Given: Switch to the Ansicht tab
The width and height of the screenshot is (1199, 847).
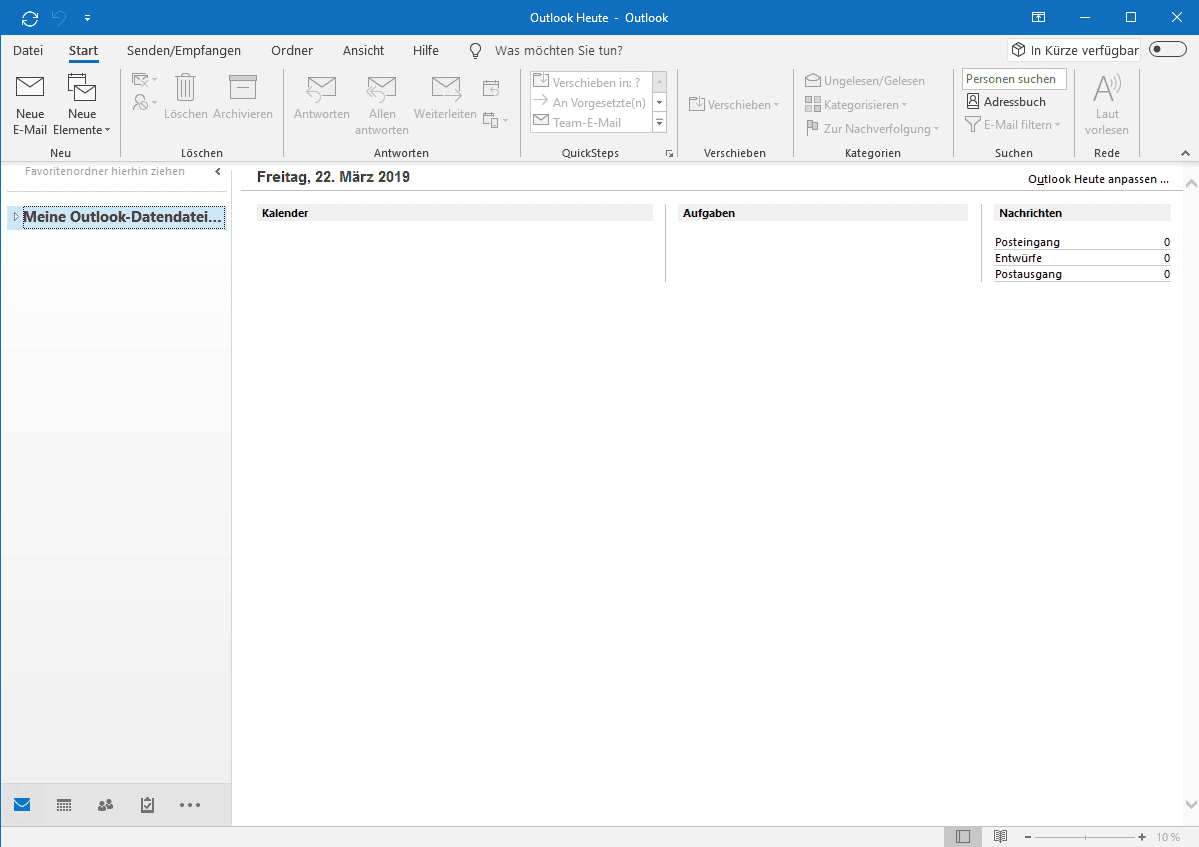Looking at the screenshot, I should (363, 50).
